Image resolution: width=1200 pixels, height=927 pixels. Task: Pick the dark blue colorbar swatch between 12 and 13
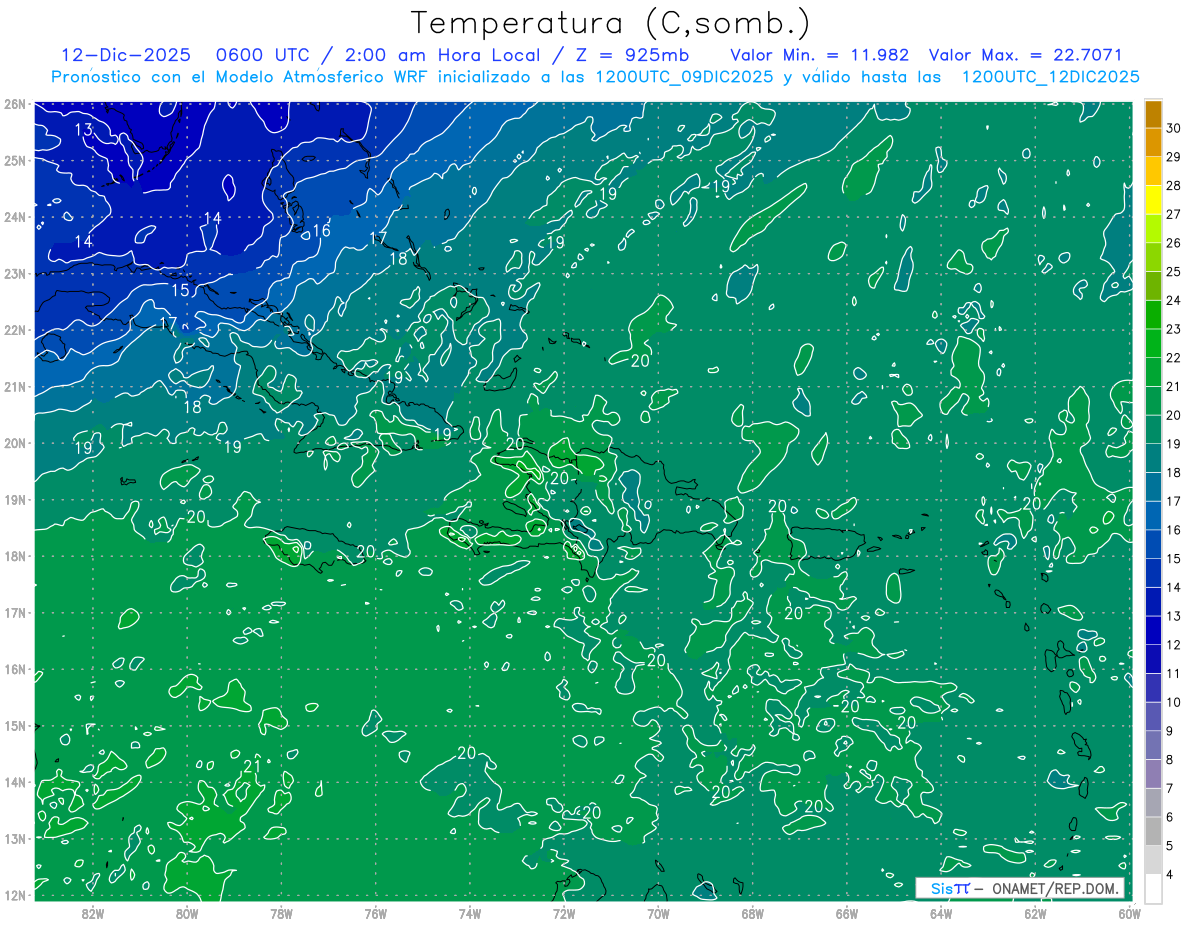(1153, 630)
